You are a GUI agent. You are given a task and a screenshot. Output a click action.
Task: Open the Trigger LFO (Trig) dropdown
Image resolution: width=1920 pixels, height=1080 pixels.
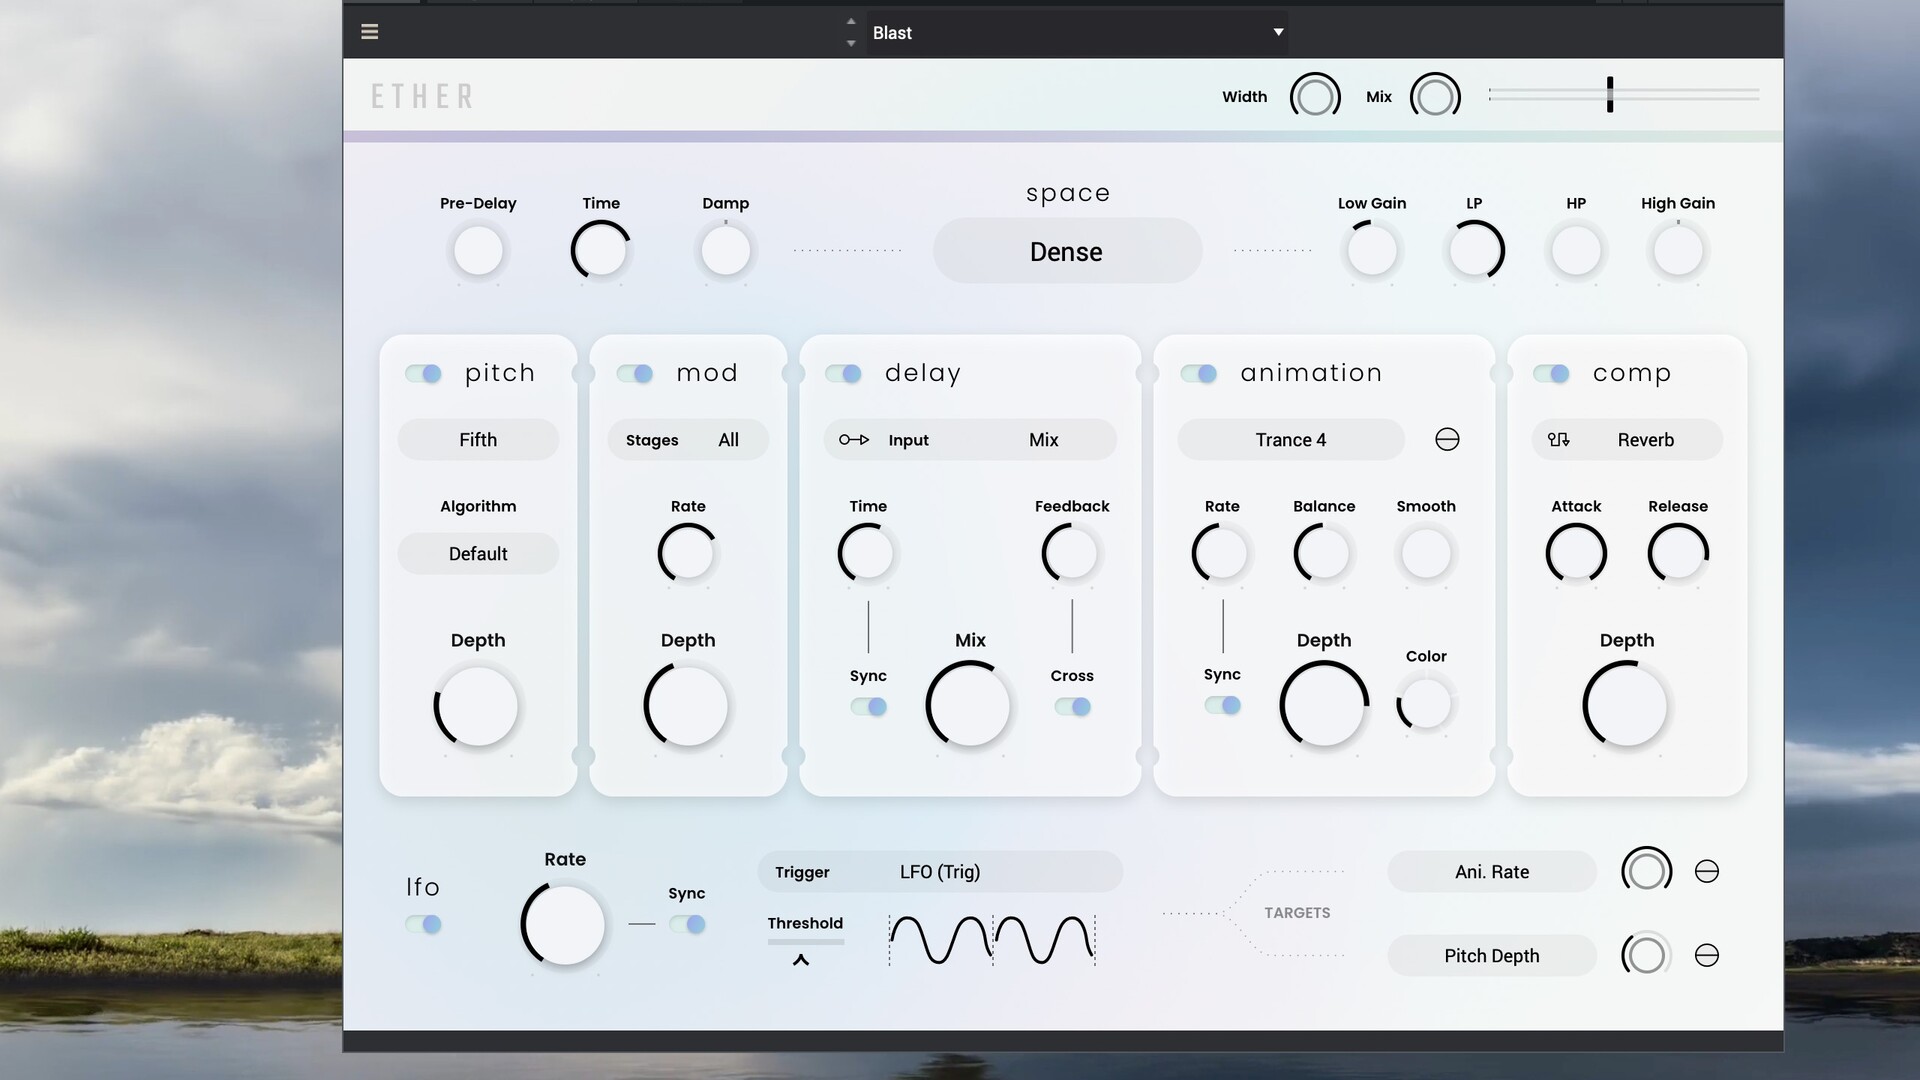click(938, 871)
